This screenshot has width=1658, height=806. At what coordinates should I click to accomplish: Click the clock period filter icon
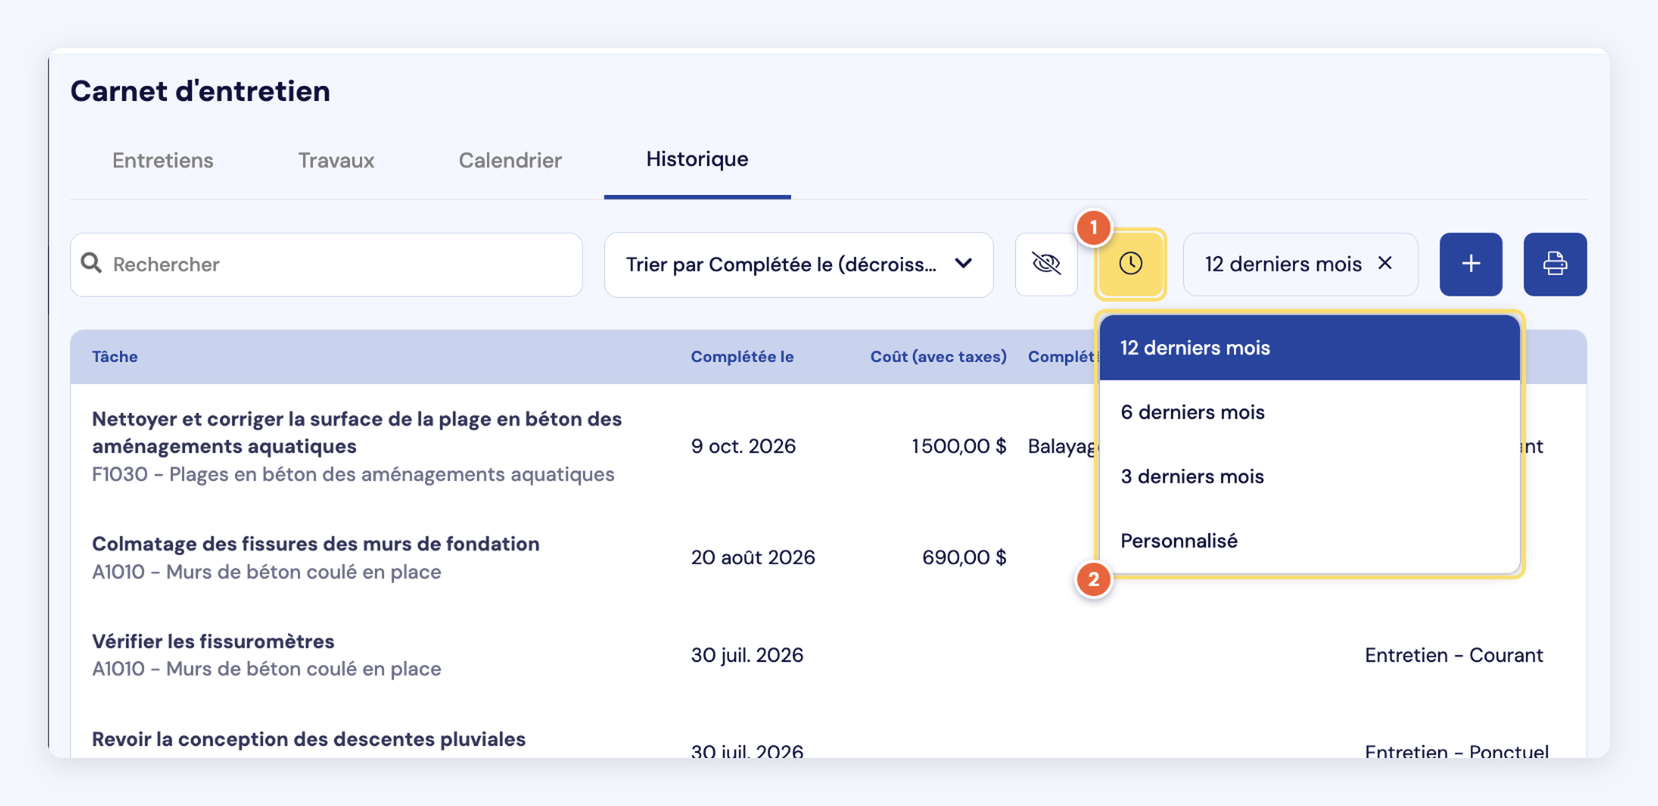point(1130,264)
